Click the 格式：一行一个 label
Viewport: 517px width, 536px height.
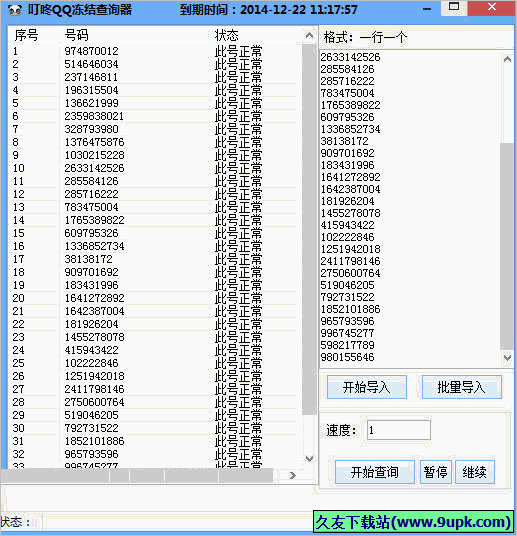tap(365, 37)
